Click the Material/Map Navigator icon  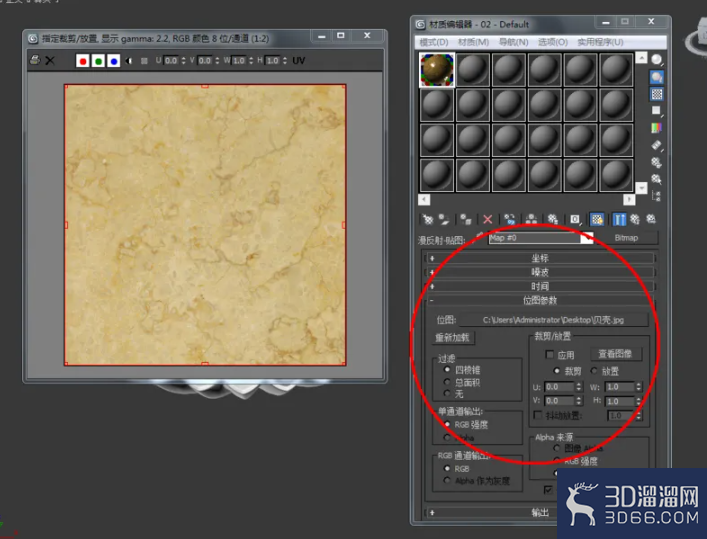[x=657, y=196]
